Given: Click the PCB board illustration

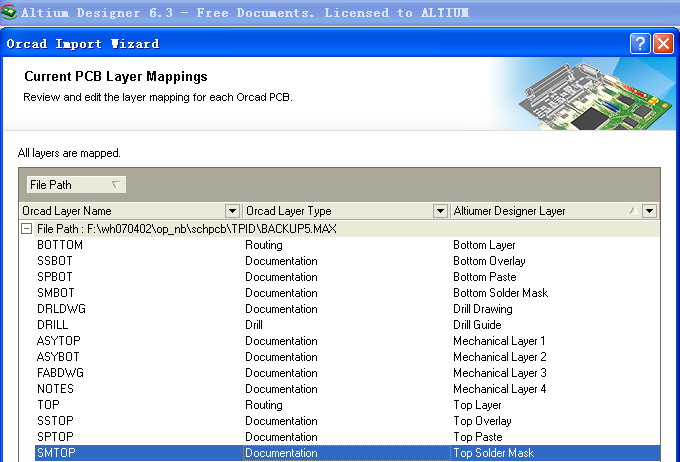Looking at the screenshot, I should (x=596, y=95).
